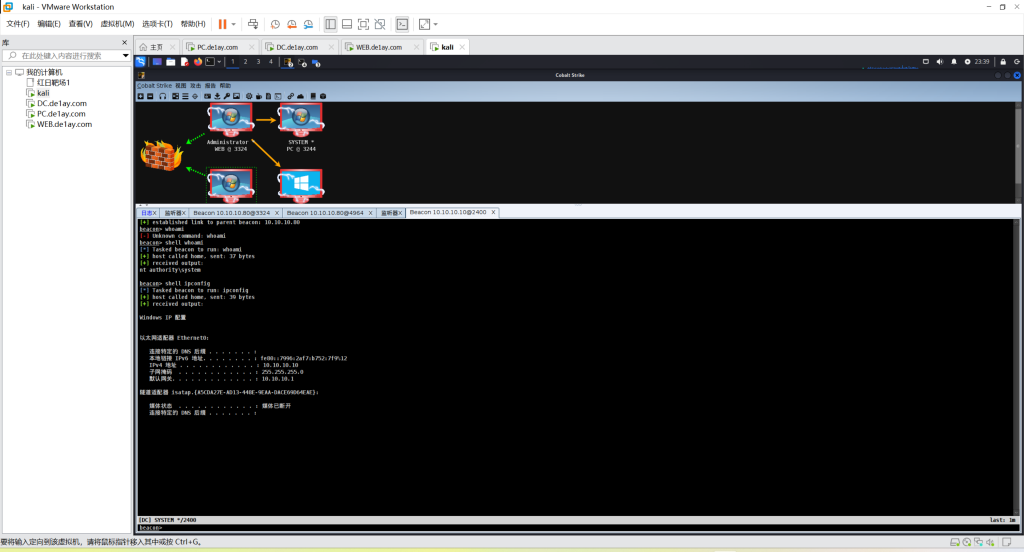
Task: Open the stretch guest dropdown arrow
Action: (436, 24)
